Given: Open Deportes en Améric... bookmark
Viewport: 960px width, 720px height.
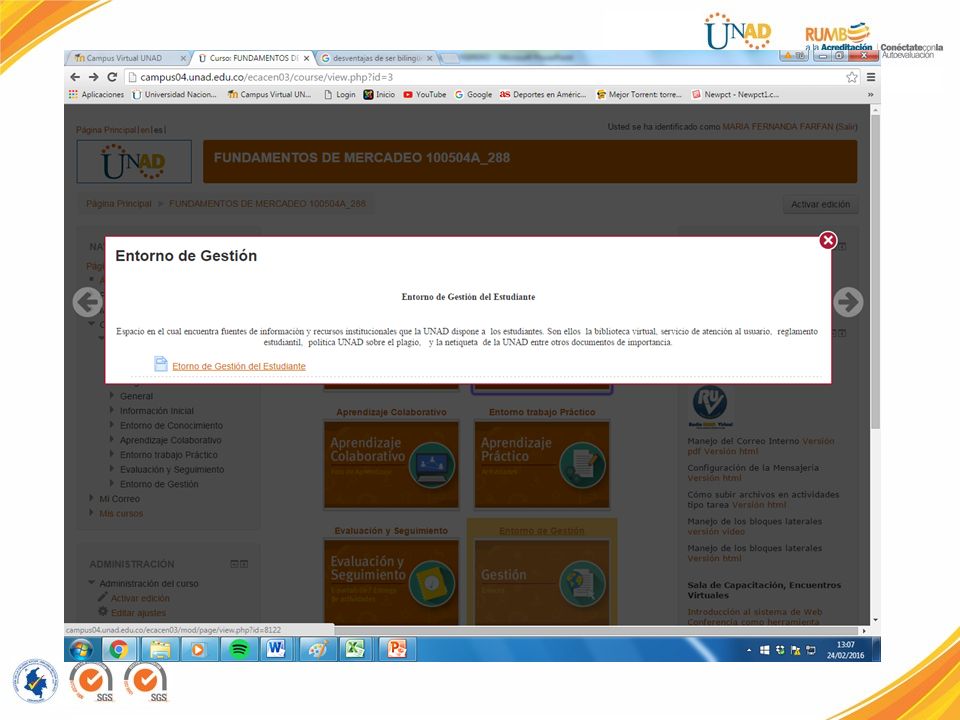Looking at the screenshot, I should click(543, 94).
